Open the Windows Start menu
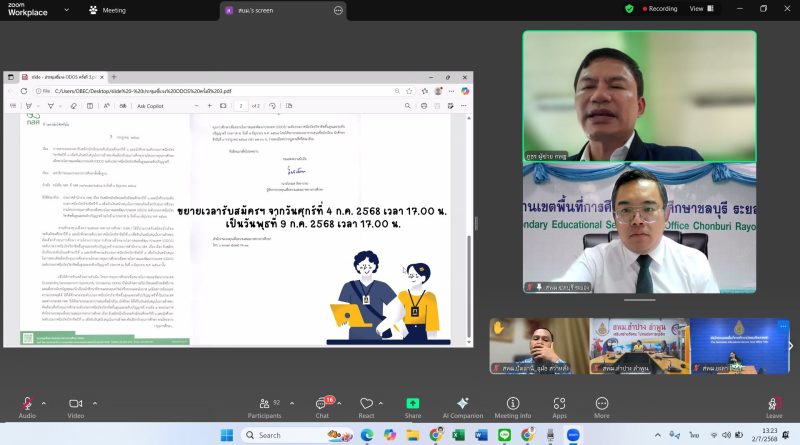800x445 pixels. [226, 435]
